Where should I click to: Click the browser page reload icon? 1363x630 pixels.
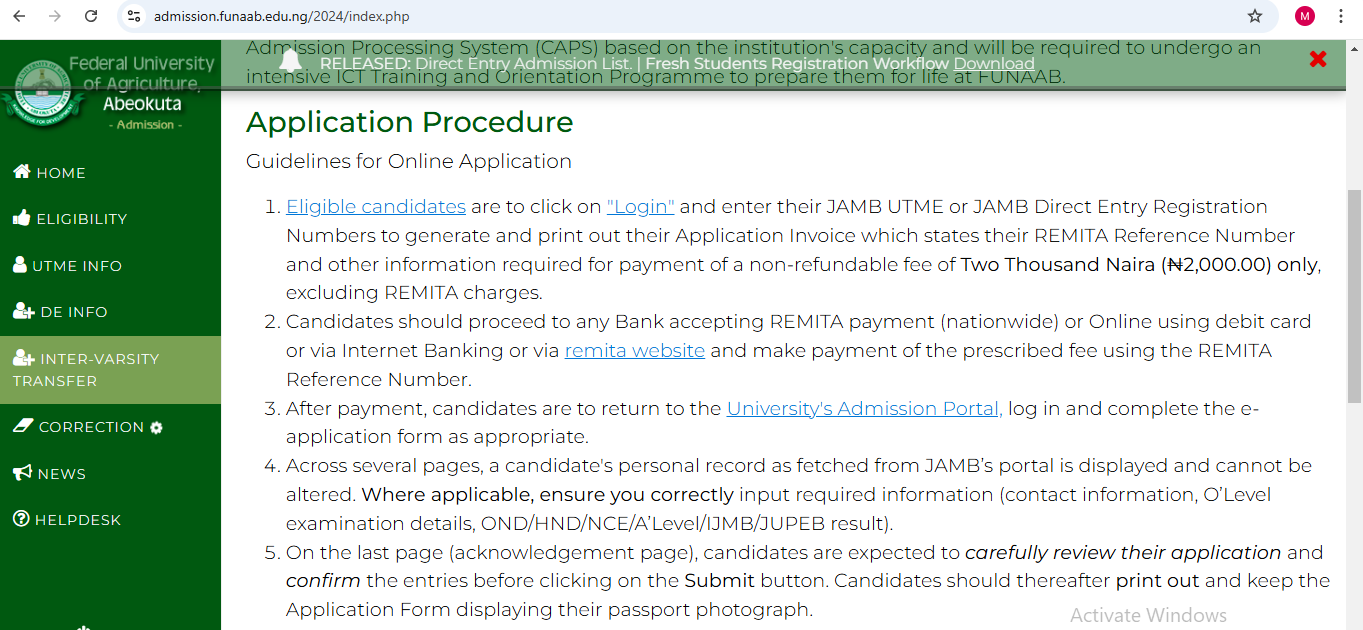91,16
